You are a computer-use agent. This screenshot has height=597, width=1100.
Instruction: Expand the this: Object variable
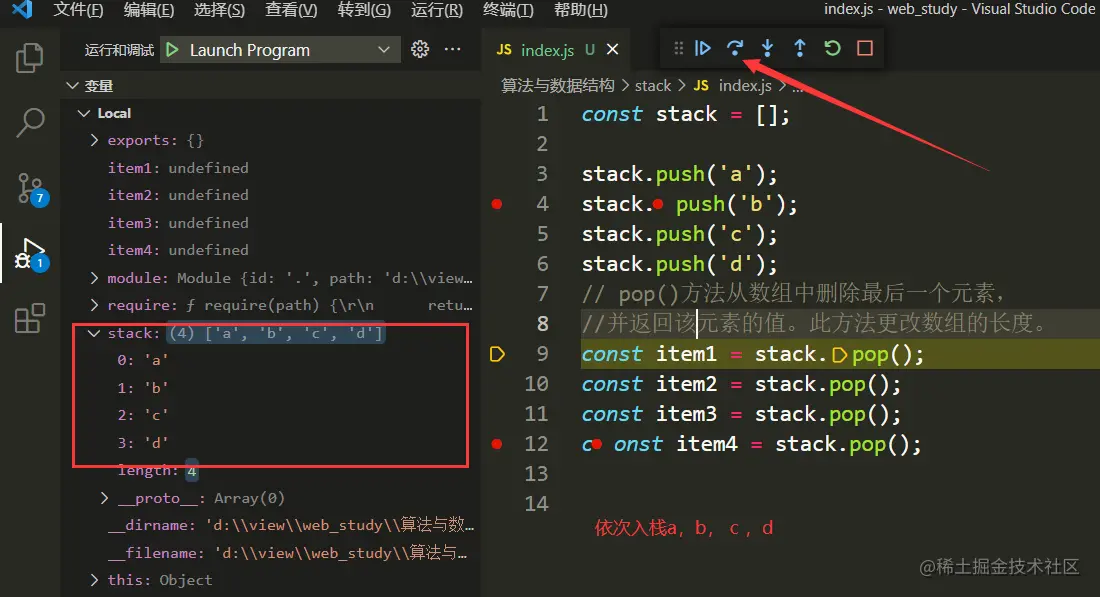[x=95, y=580]
